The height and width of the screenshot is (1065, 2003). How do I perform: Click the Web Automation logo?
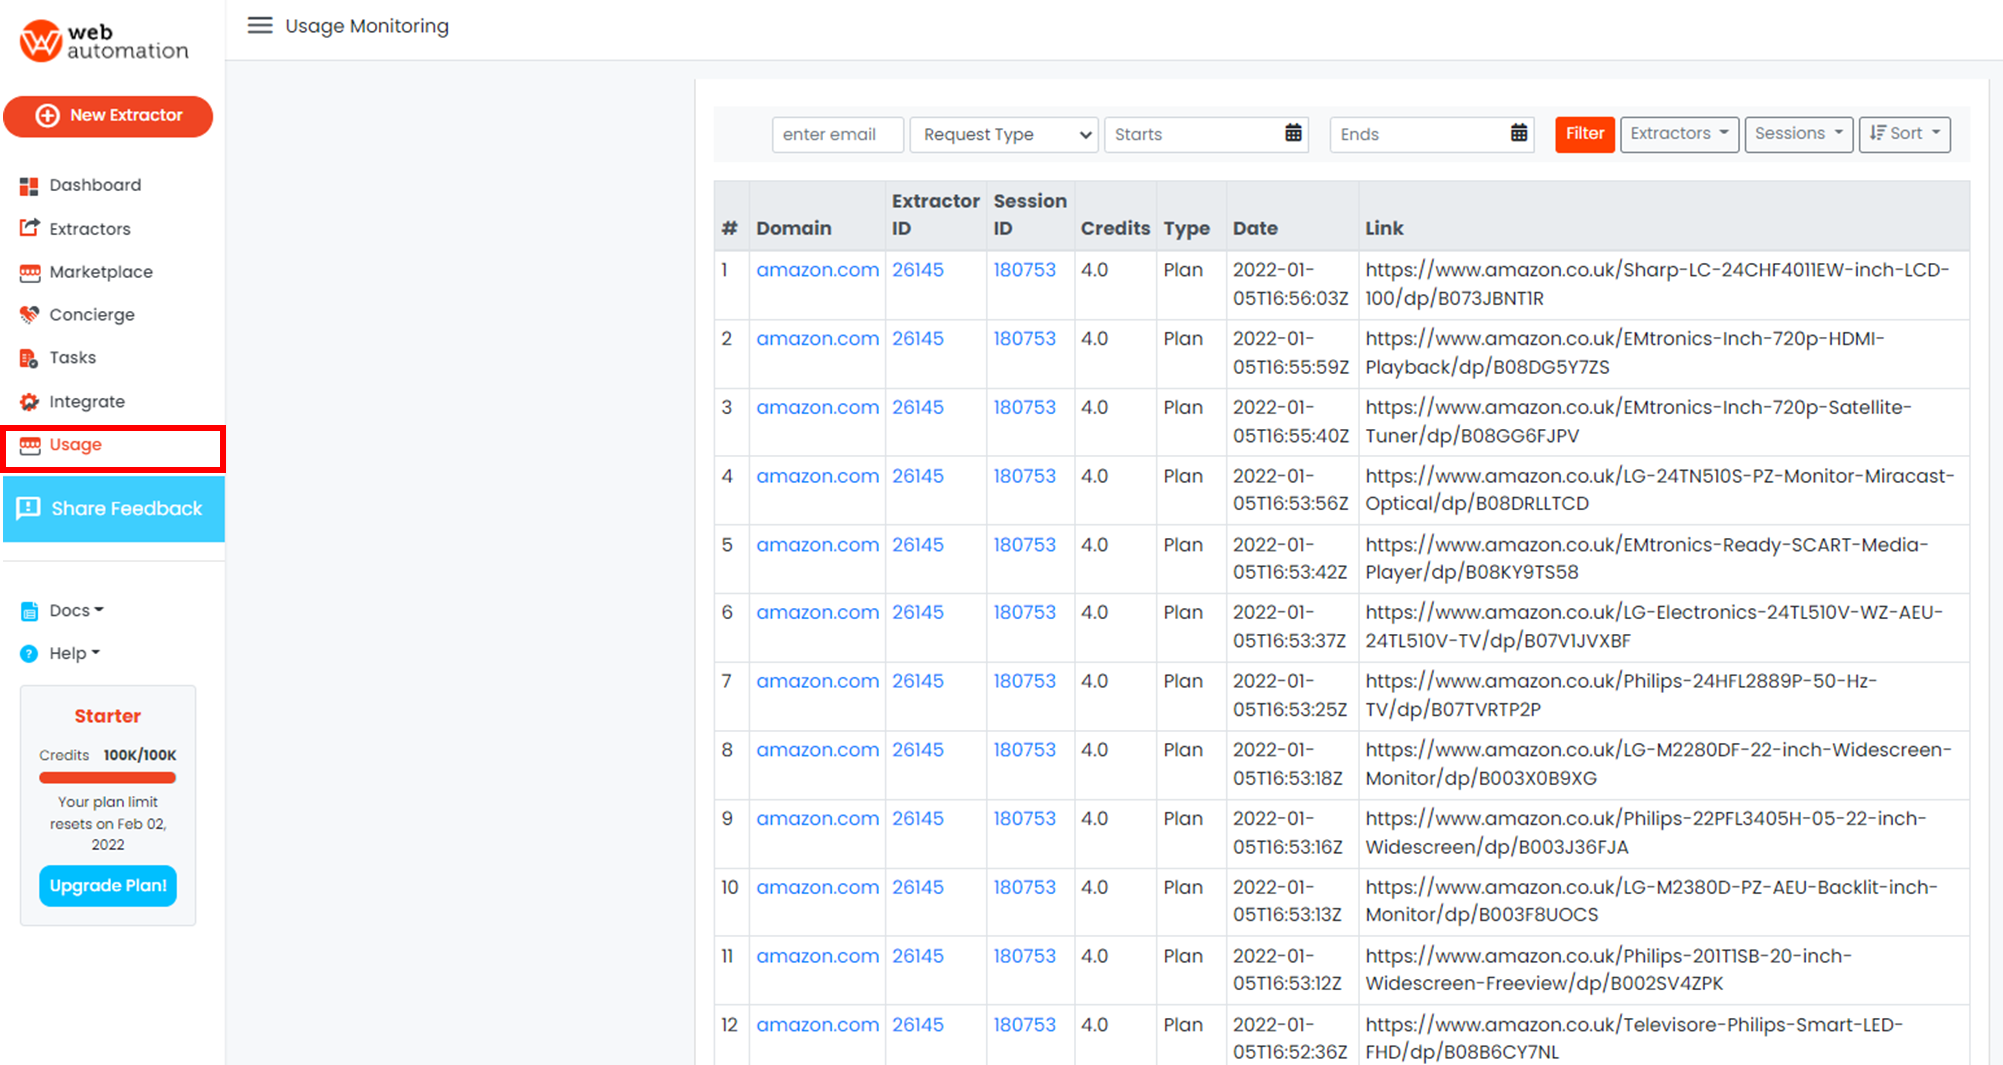pos(103,41)
